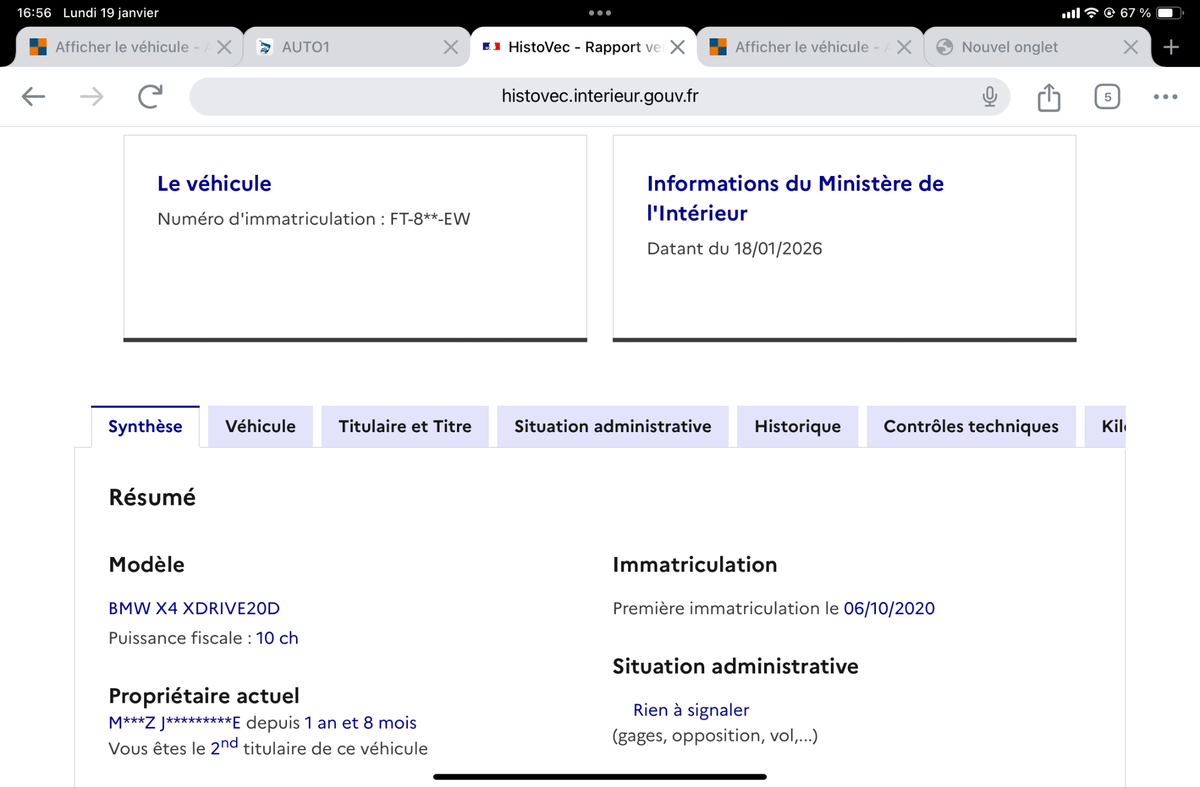This screenshot has width=1200, height=788.
Task: Close the Nouvel onglet tab
Action: click(x=1130, y=47)
